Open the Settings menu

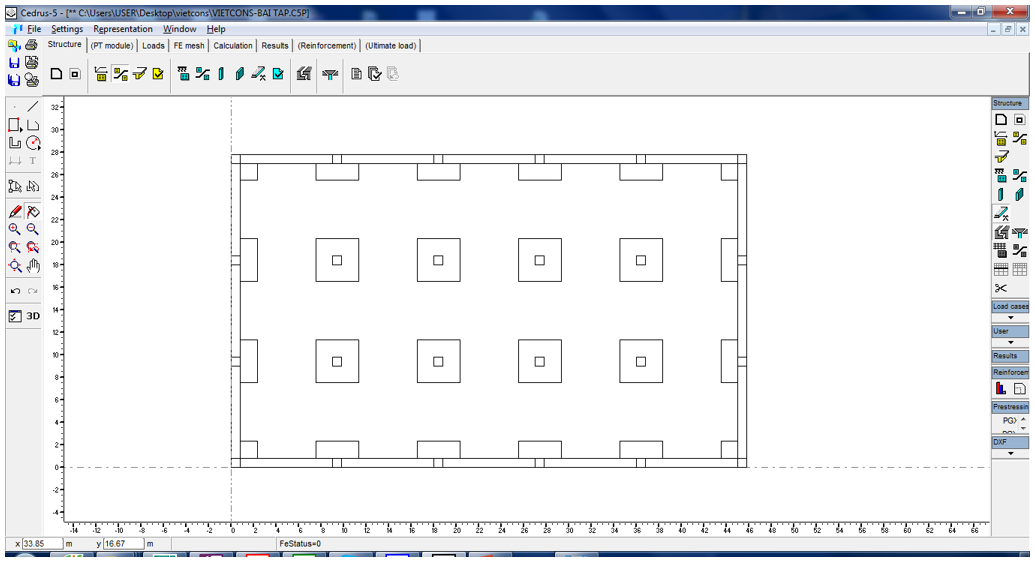67,29
